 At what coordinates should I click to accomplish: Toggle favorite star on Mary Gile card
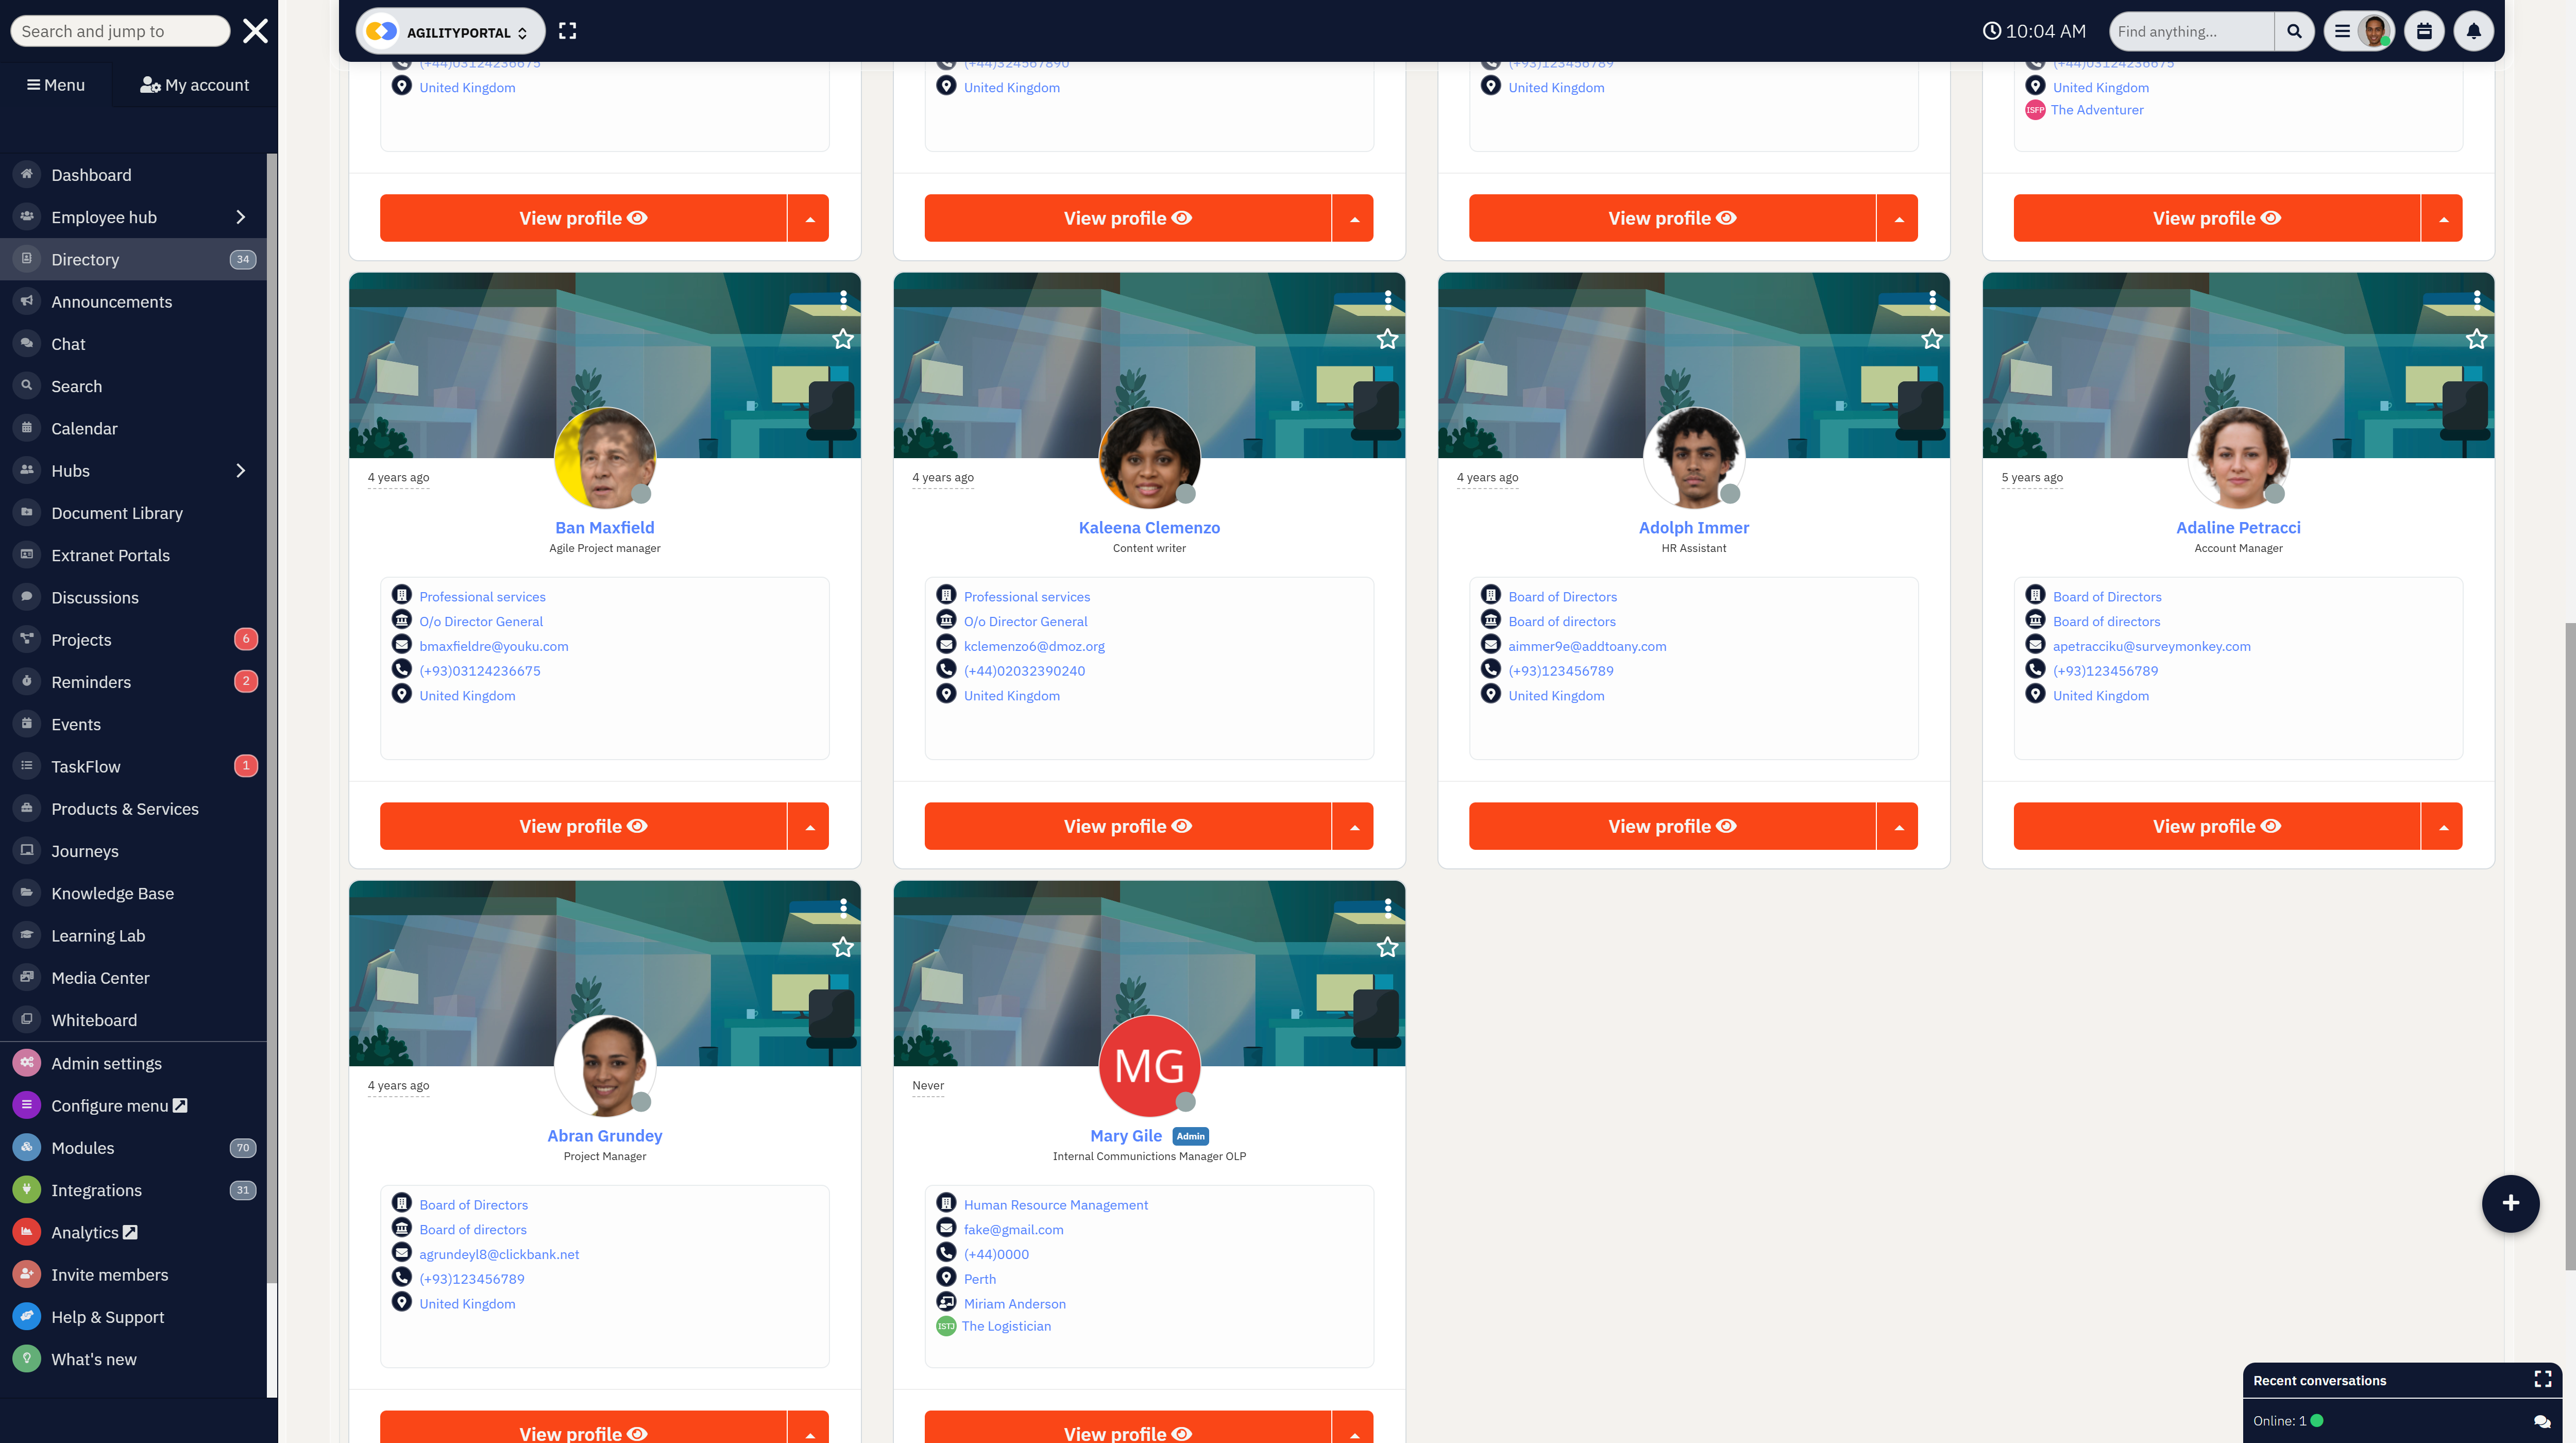1387,947
